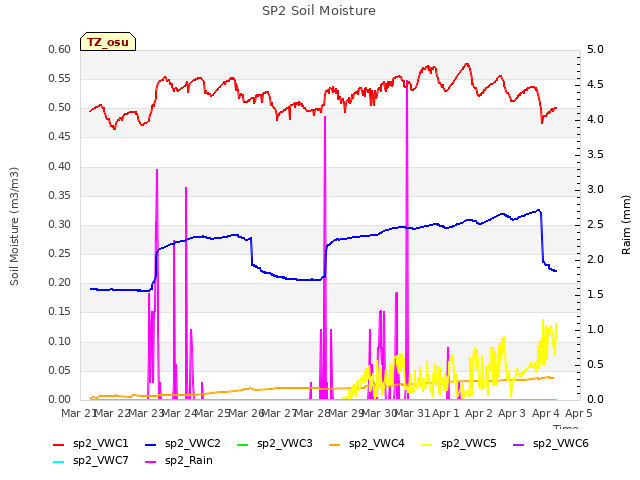Image resolution: width=640 pixels, height=480 pixels.
Task: Click the 0.10 left axis tick label
Action: [x=60, y=341]
